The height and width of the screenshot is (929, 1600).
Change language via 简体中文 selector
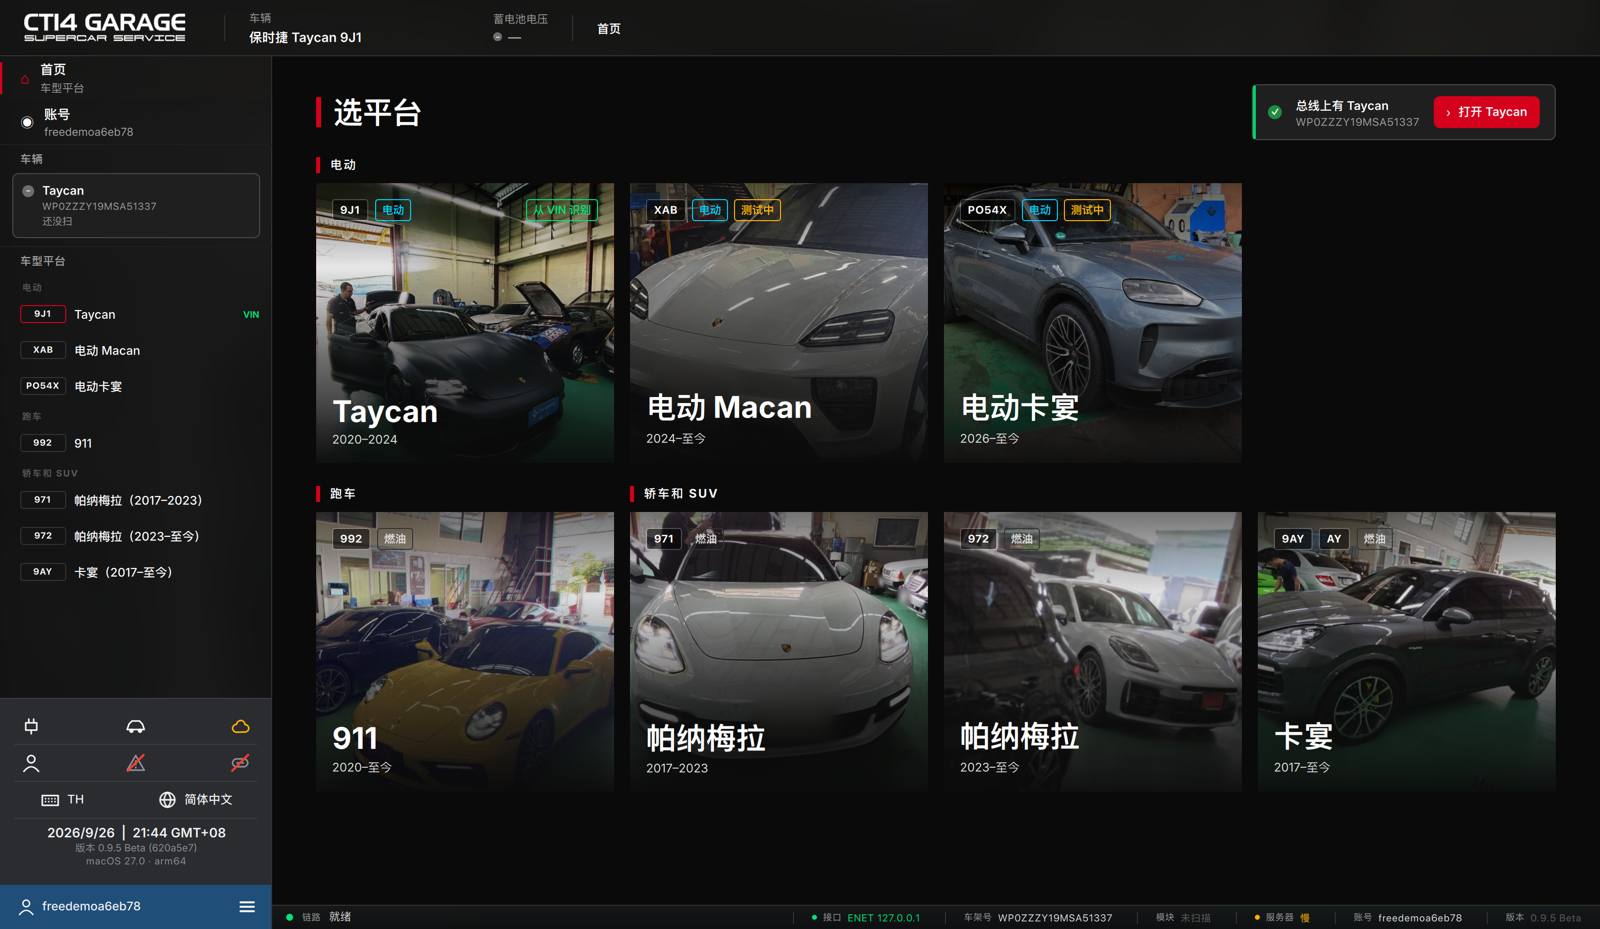tap(208, 800)
